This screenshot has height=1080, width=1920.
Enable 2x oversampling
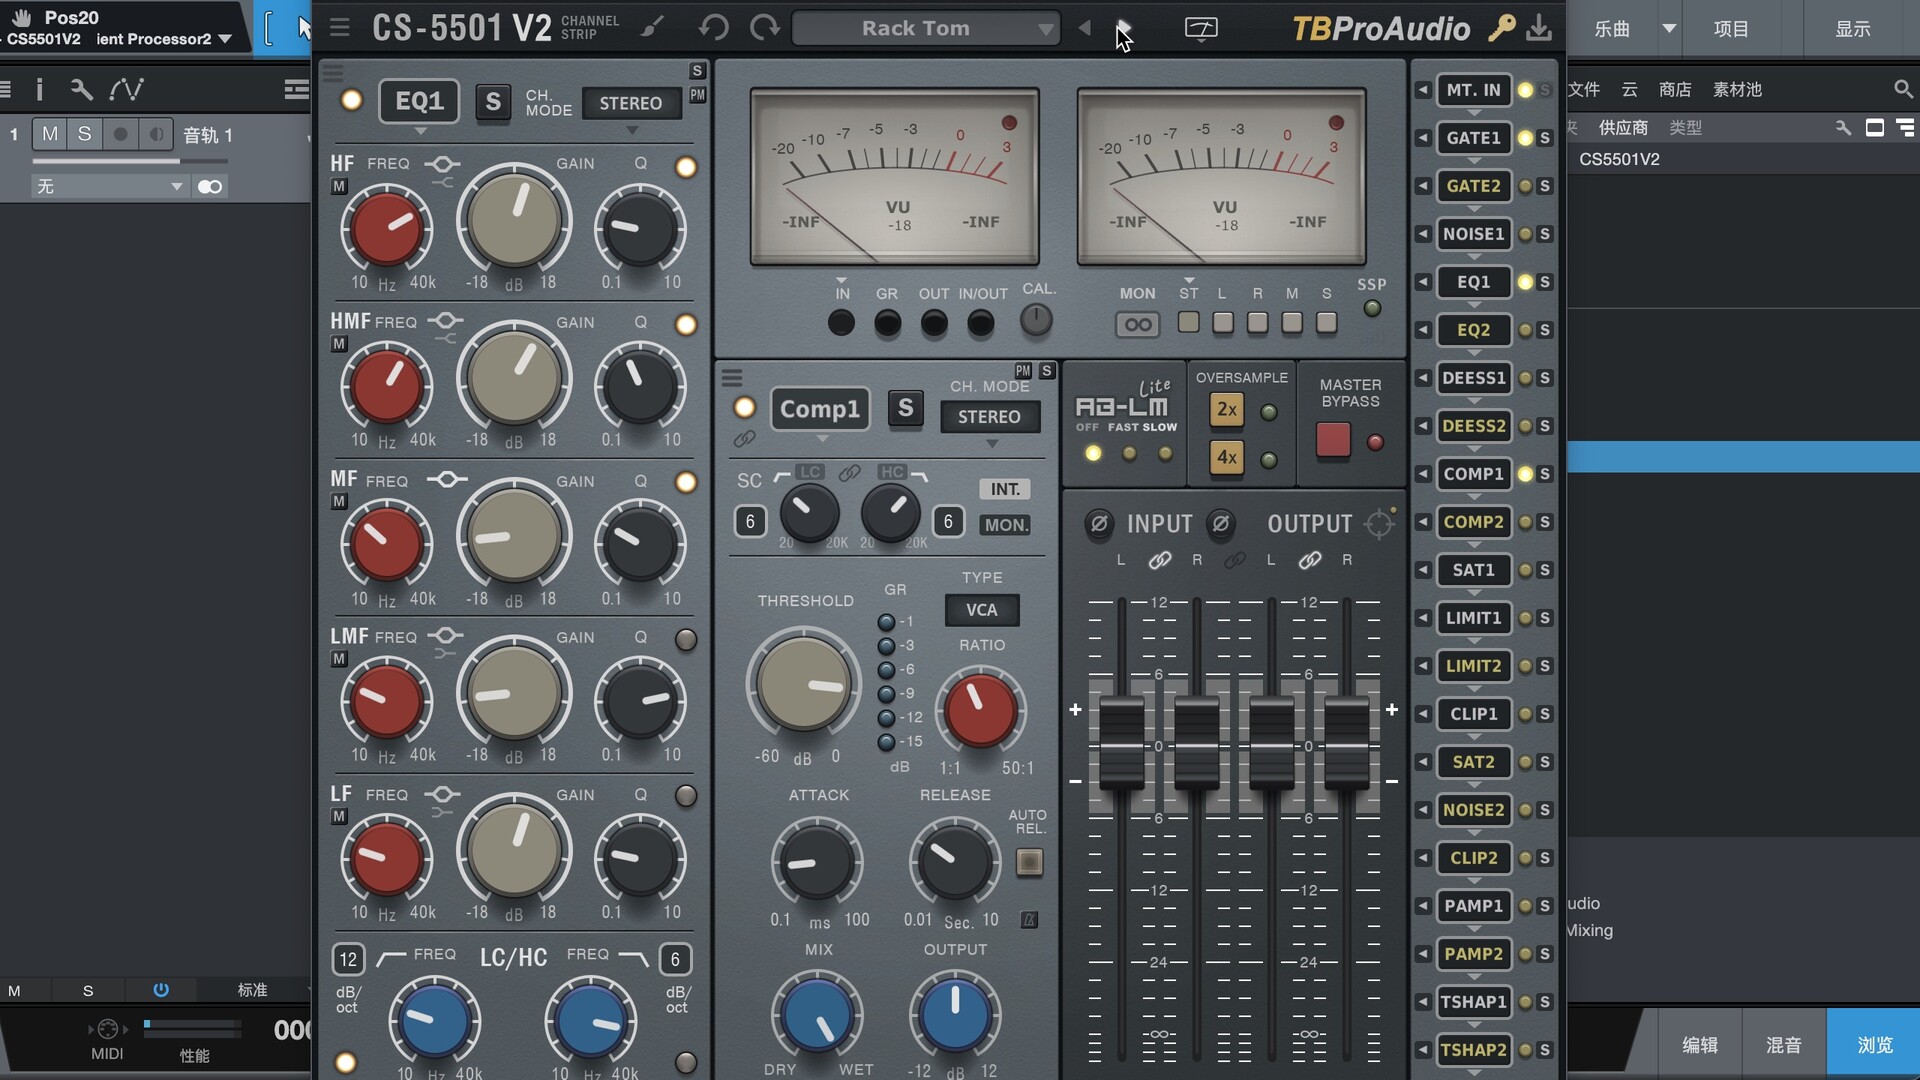[x=1227, y=409]
